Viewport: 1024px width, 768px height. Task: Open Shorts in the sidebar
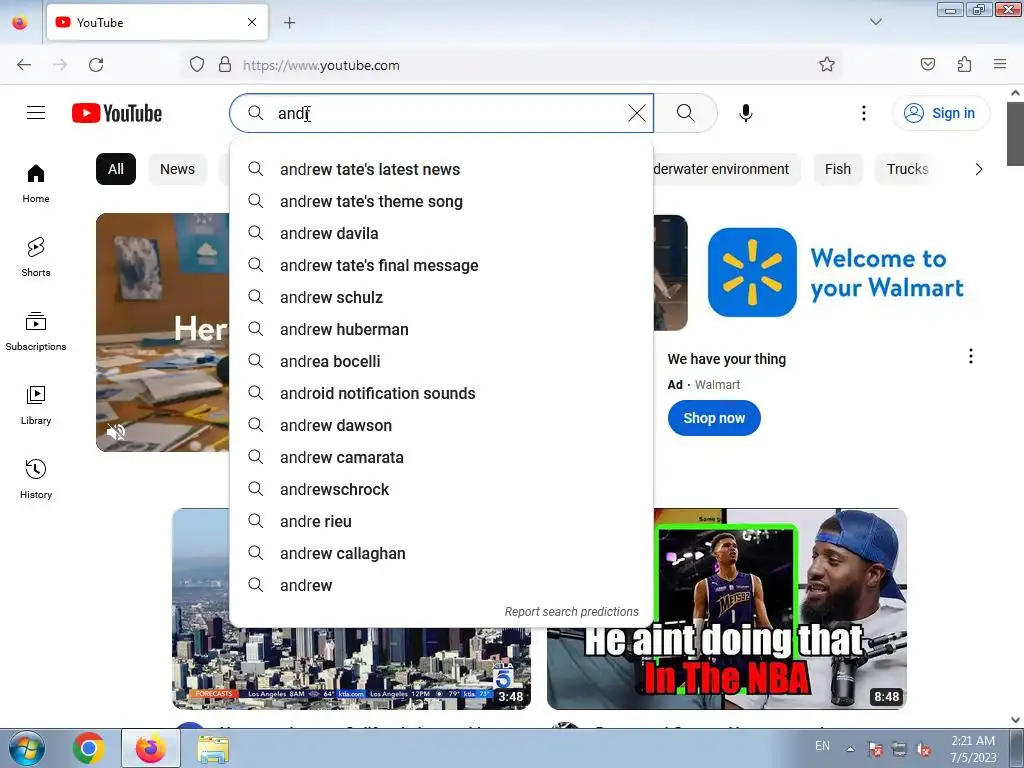click(x=36, y=257)
